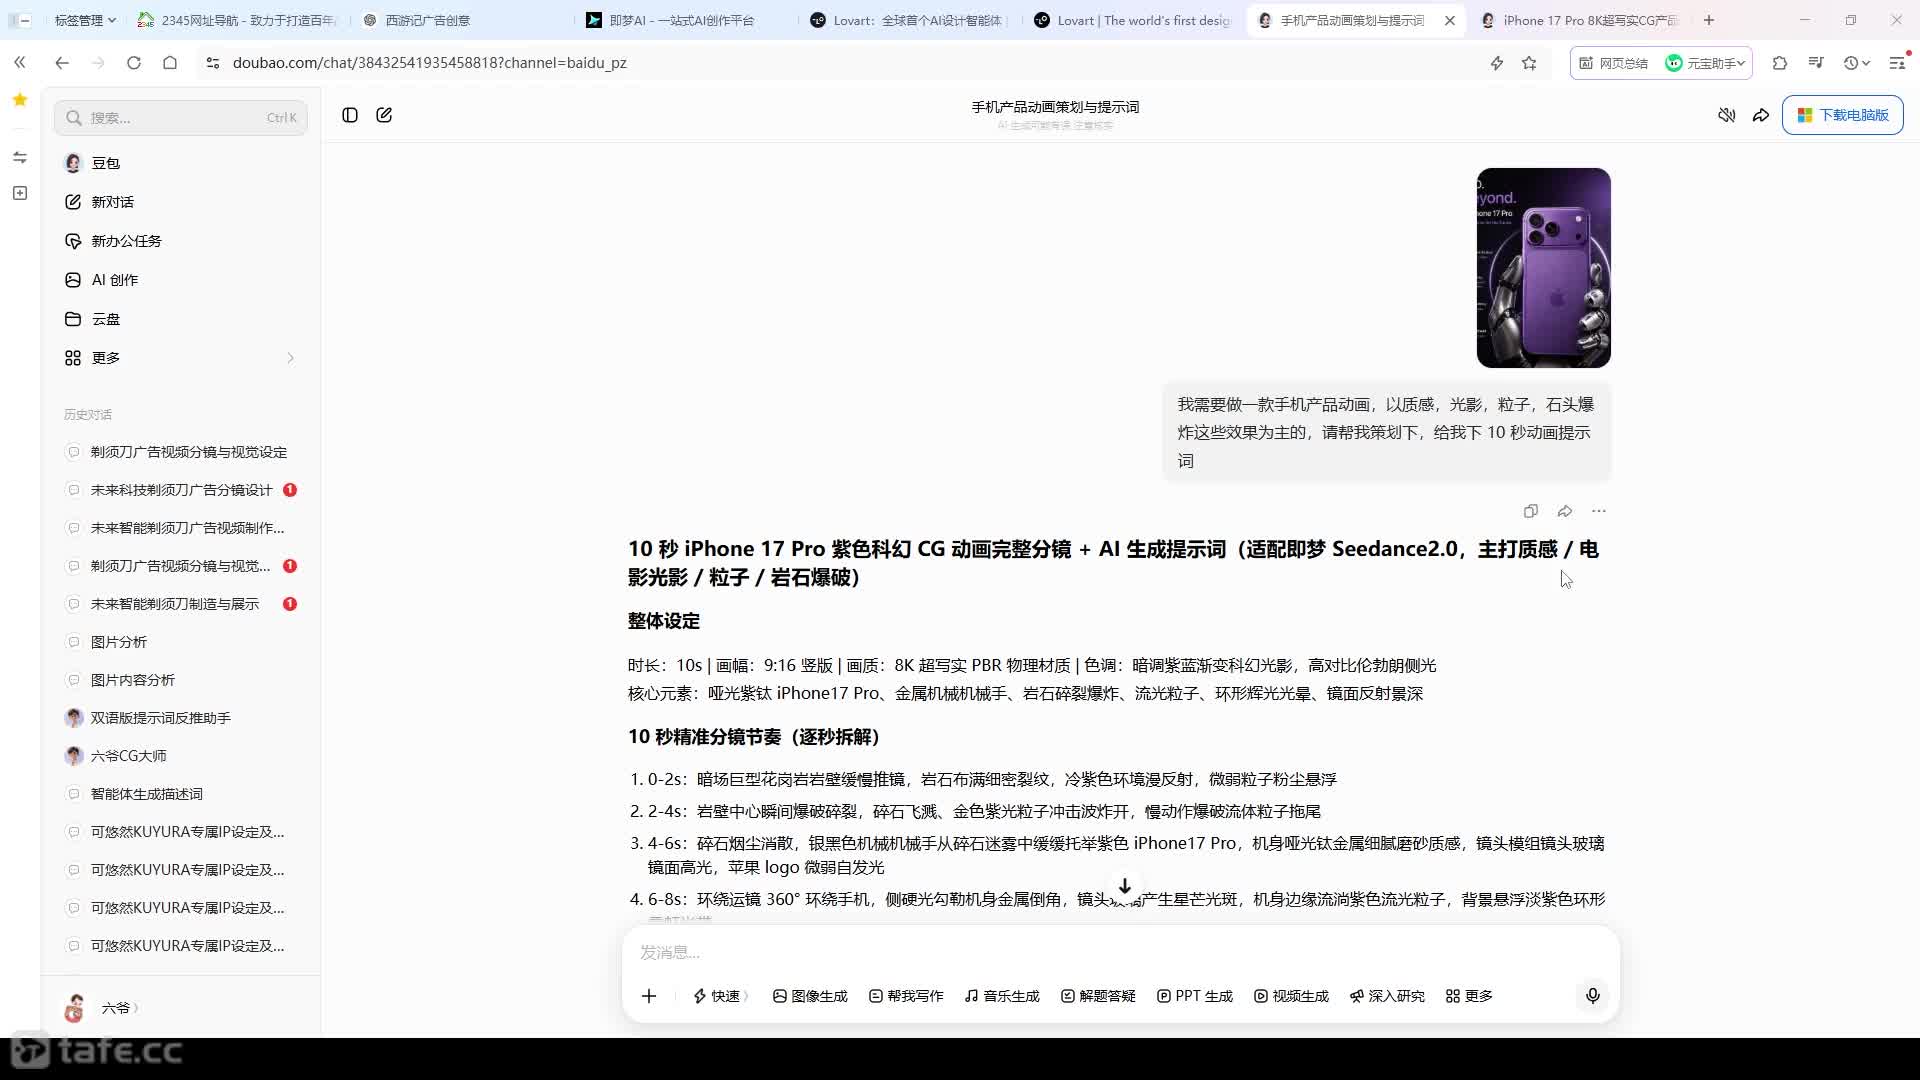Screen dimensions: 1920x1080
Task: Reload the current page
Action: tap(134, 63)
